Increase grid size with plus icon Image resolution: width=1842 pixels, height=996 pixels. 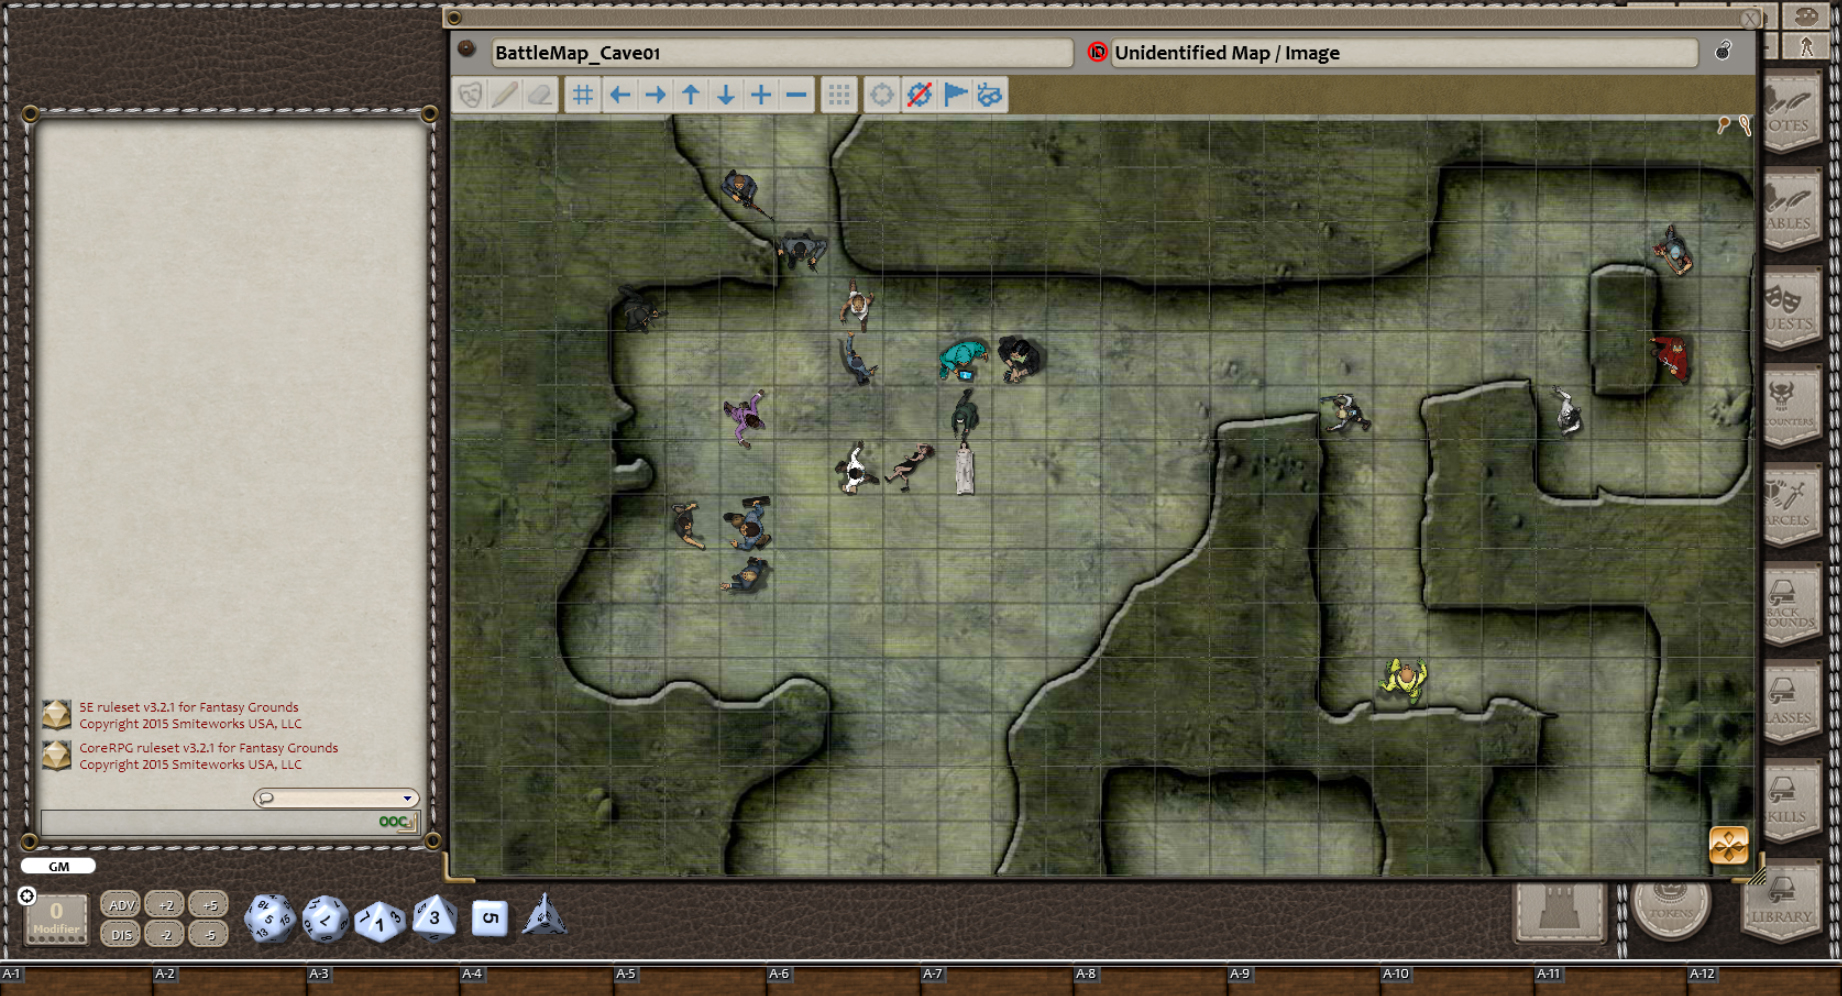click(x=761, y=95)
